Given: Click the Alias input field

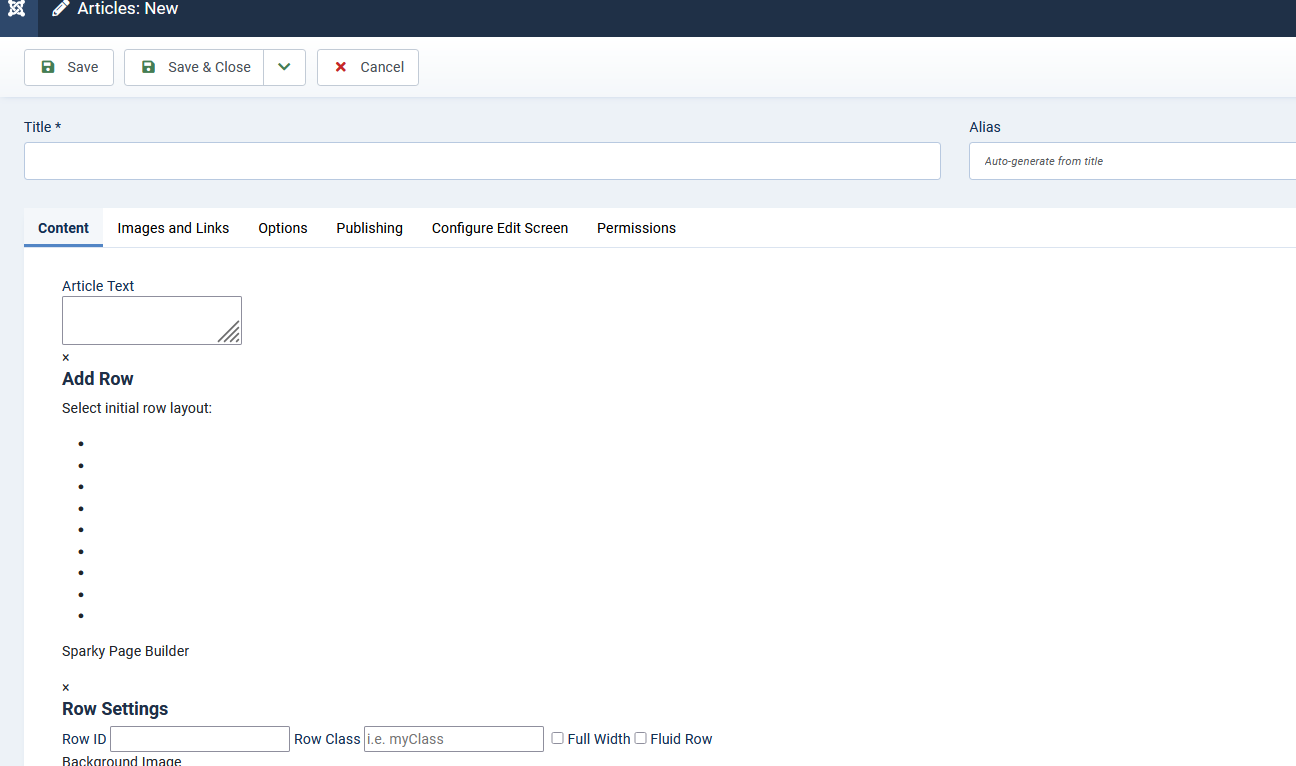Looking at the screenshot, I should pyautogui.click(x=1132, y=161).
